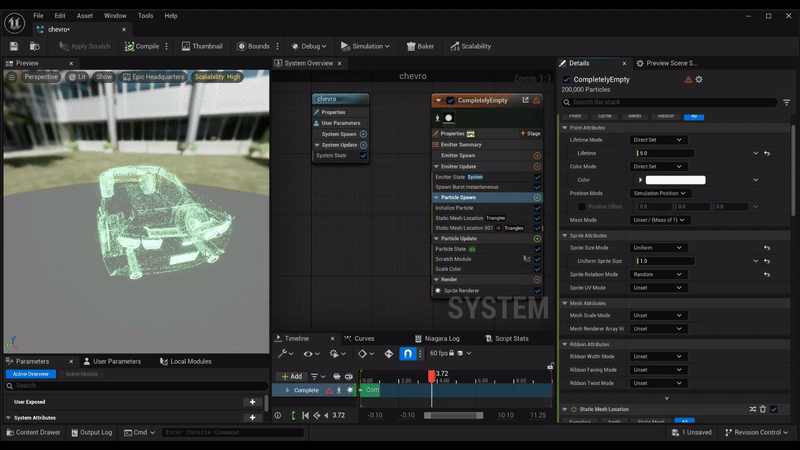800x450 pixels.
Task: Open the Debug dropdown menu
Action: pos(308,46)
